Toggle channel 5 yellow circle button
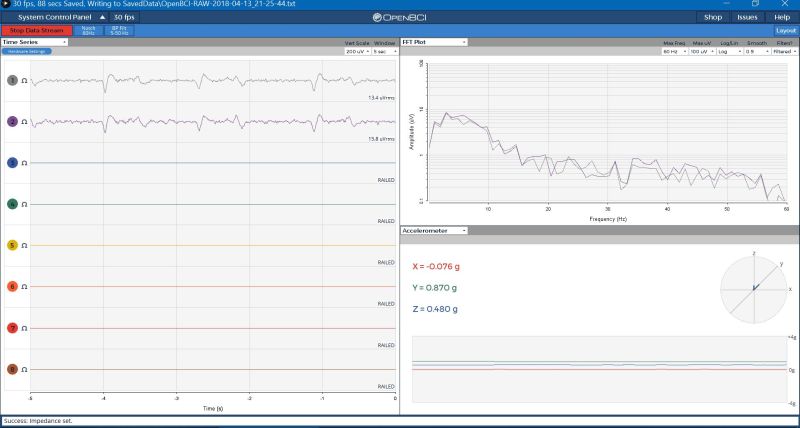800x428 pixels. point(12,246)
